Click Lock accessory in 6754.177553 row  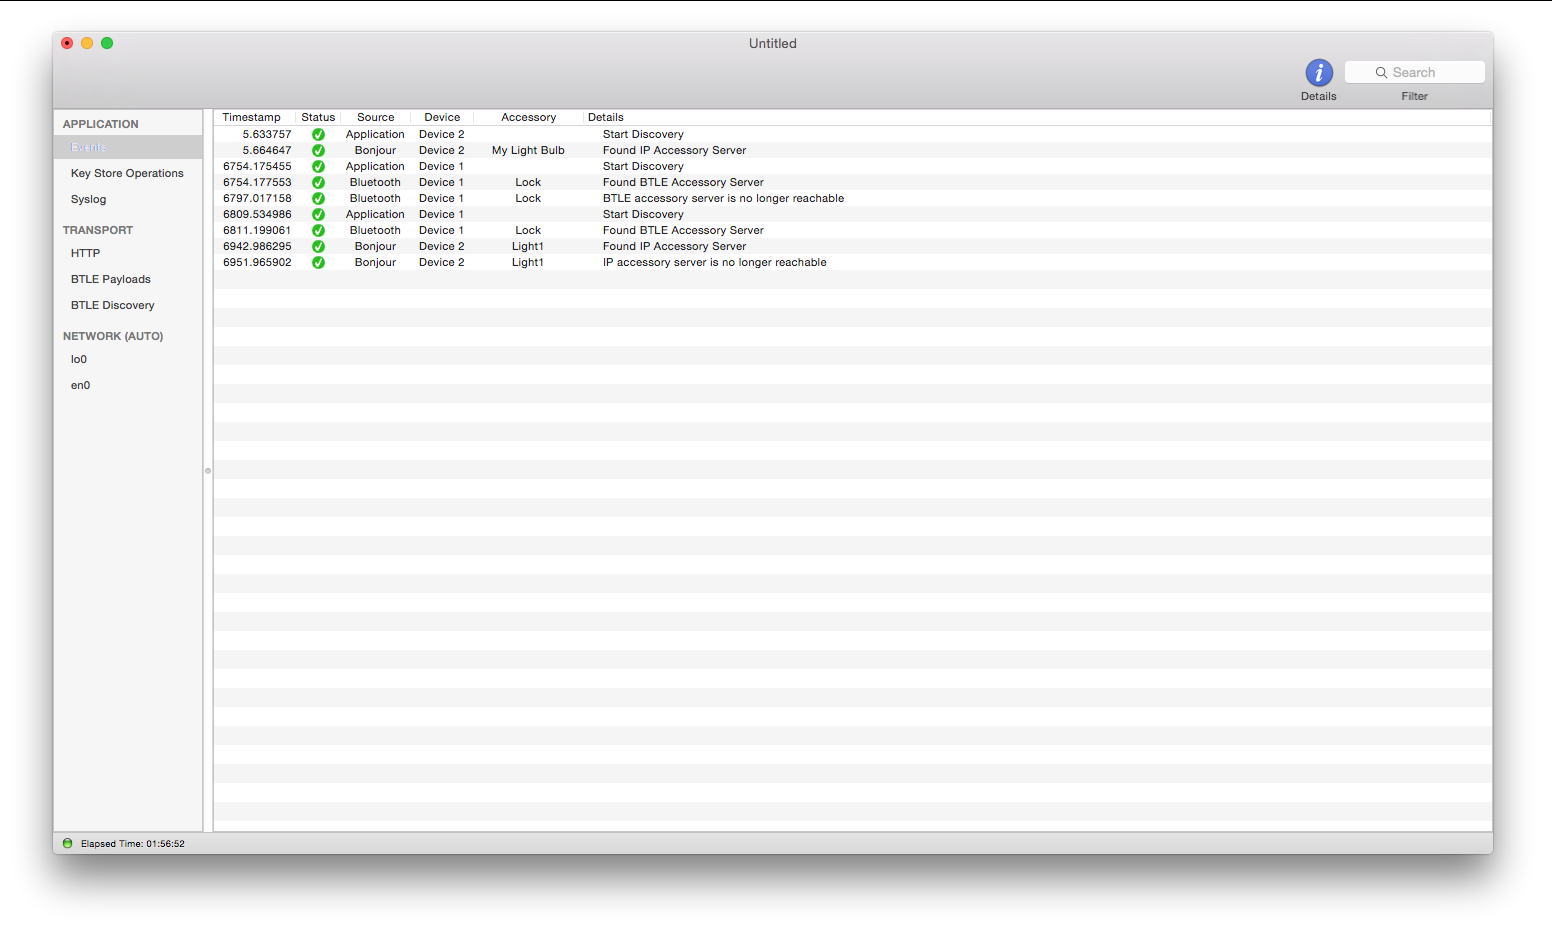(x=528, y=182)
